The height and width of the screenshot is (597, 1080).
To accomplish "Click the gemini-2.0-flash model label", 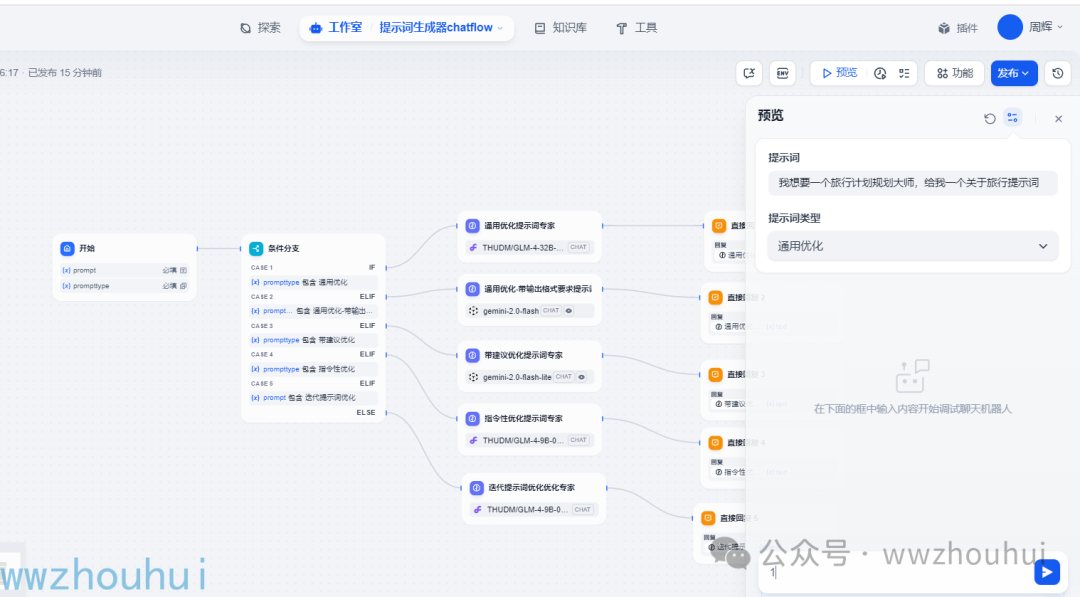I will click(510, 311).
